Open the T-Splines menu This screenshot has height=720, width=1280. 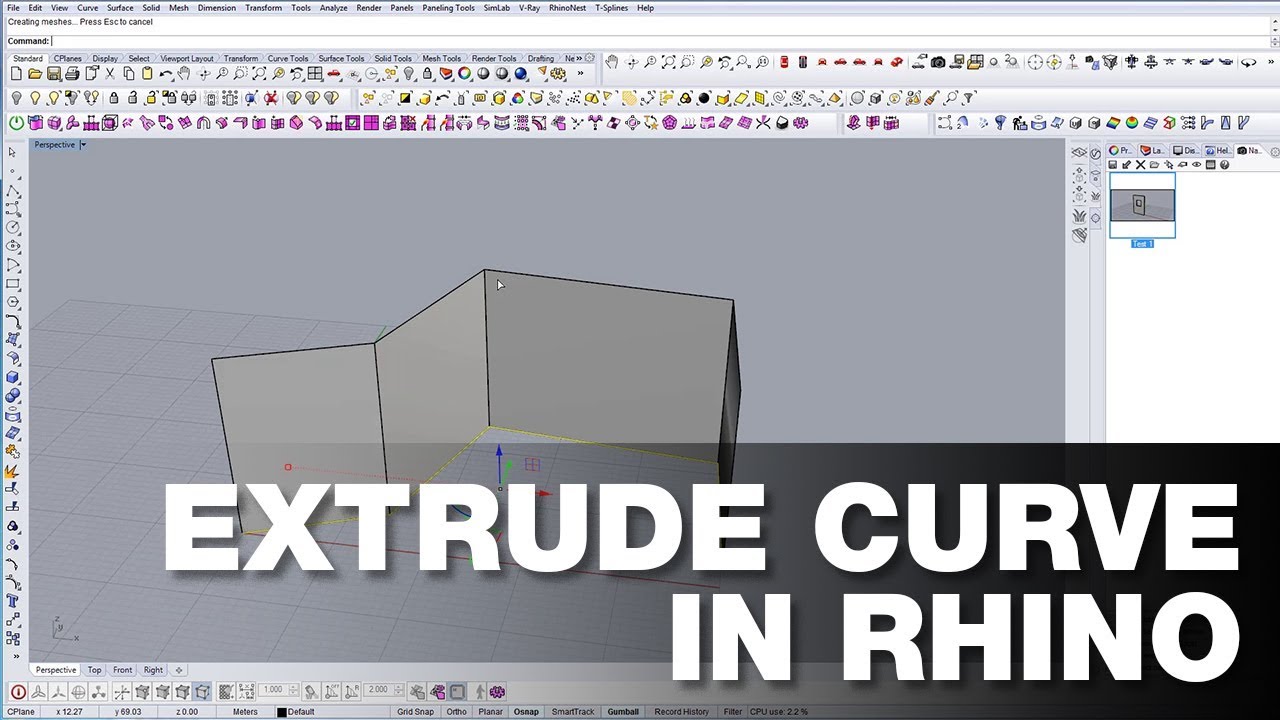pyautogui.click(x=611, y=8)
